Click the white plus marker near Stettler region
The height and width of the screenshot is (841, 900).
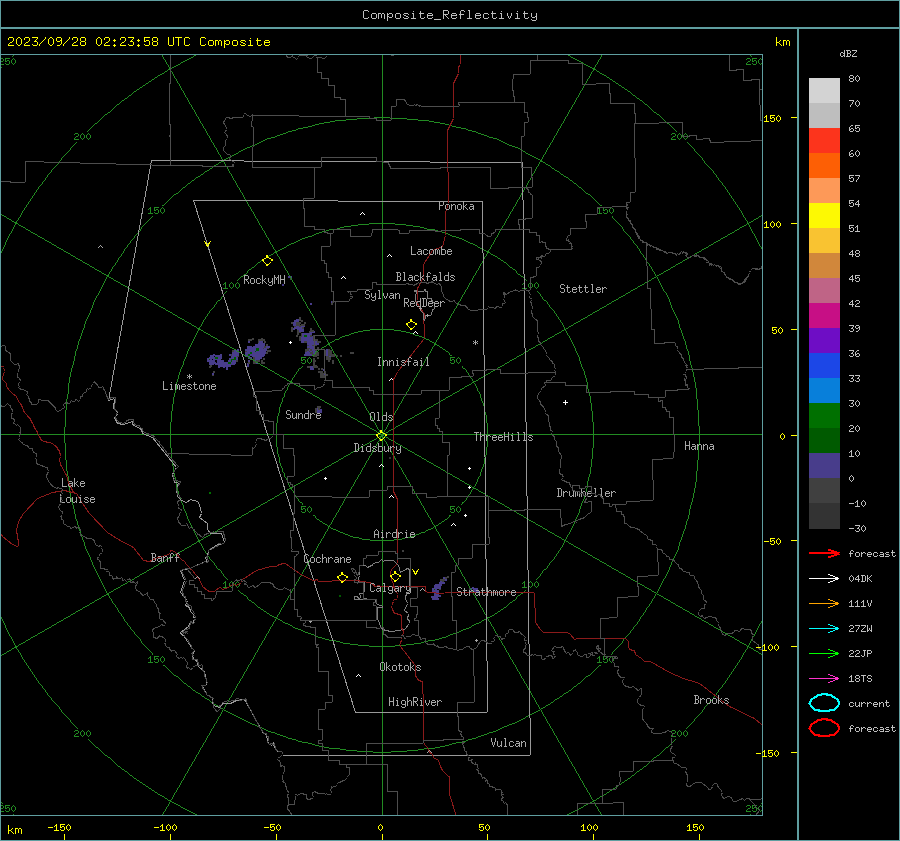[x=565, y=402]
